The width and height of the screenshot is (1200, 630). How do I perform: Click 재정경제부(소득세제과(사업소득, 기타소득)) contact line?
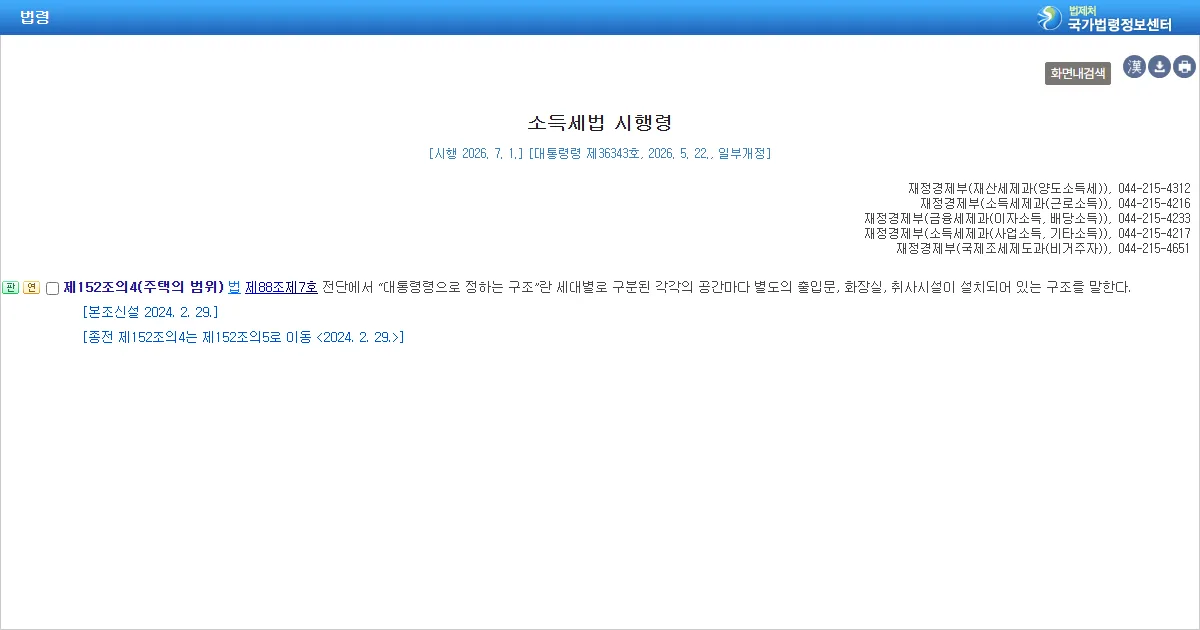(x=1027, y=233)
